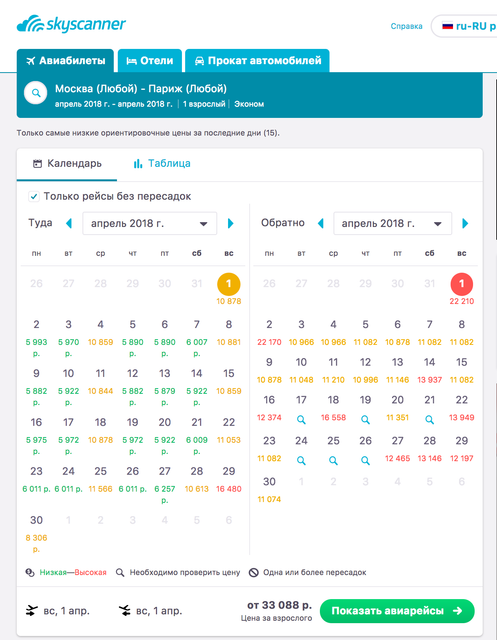Toggle the Только рейсы без пересадок checkbox
The width and height of the screenshot is (497, 640).
pyautogui.click(x=34, y=196)
